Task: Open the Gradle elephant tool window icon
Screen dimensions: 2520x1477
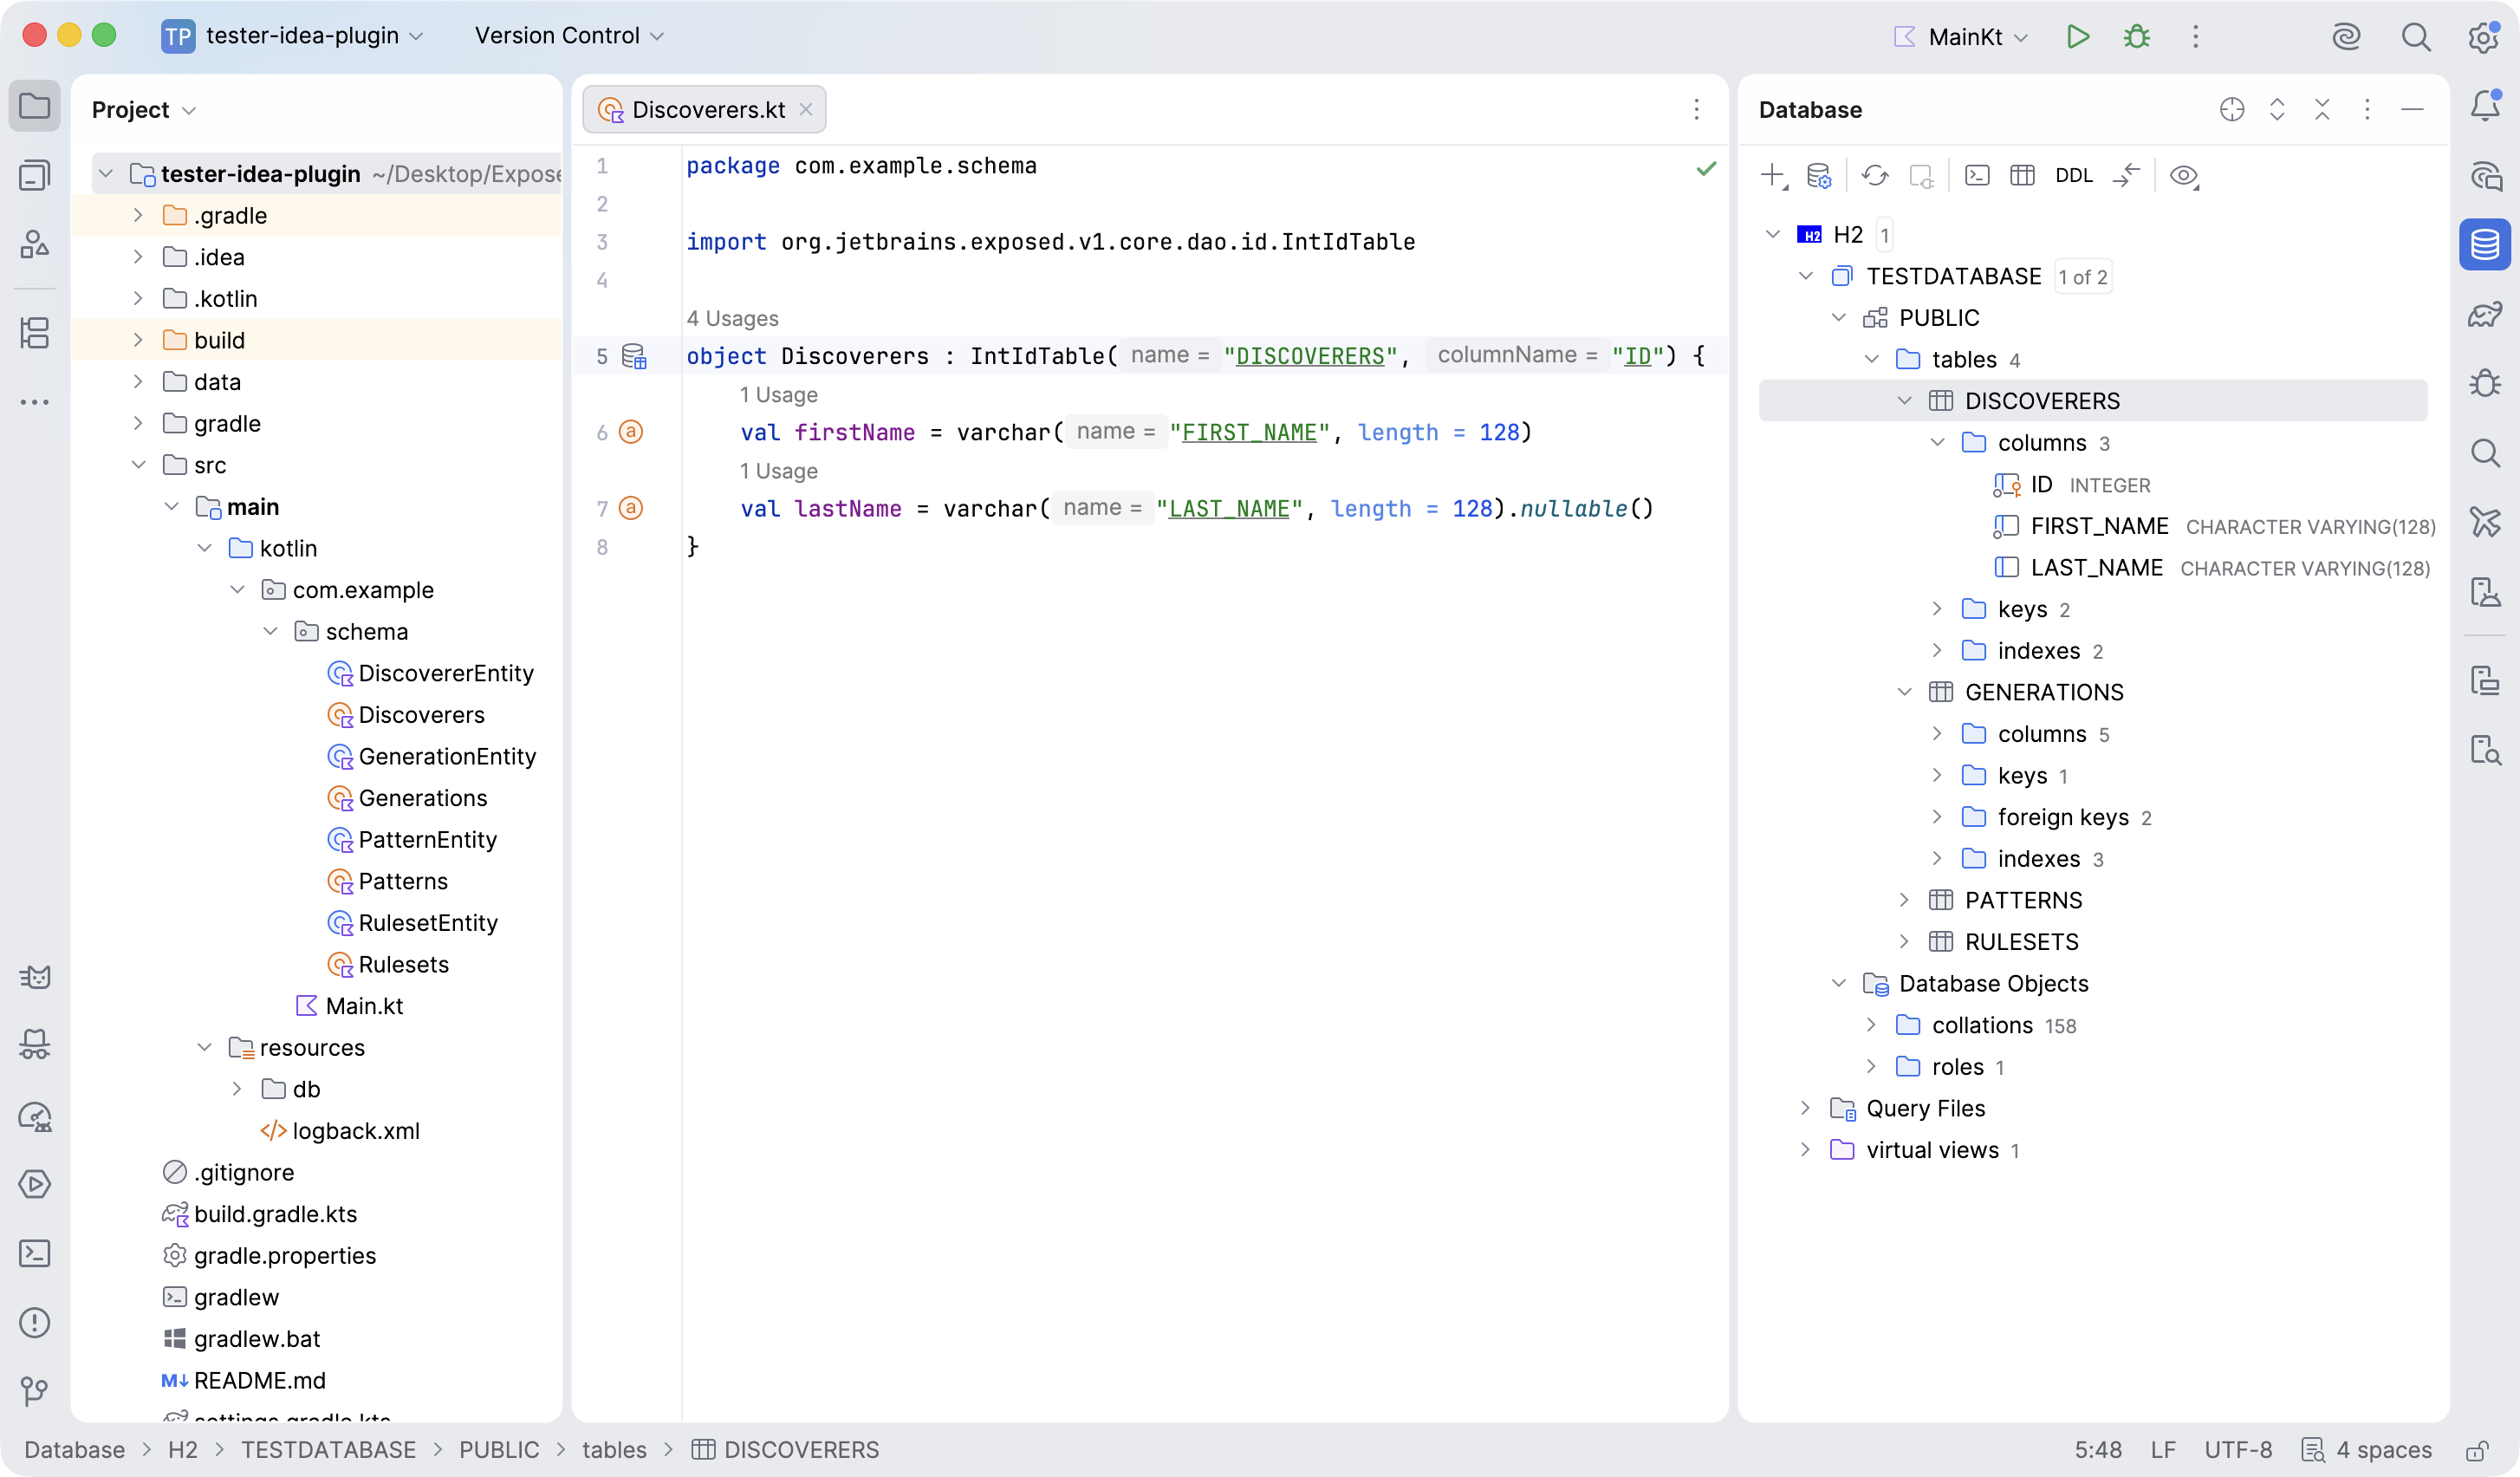Action: coord(2485,315)
